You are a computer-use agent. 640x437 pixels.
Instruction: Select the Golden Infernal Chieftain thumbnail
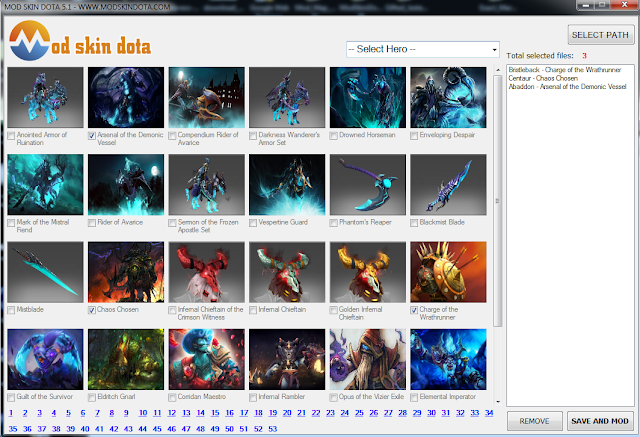point(368,272)
